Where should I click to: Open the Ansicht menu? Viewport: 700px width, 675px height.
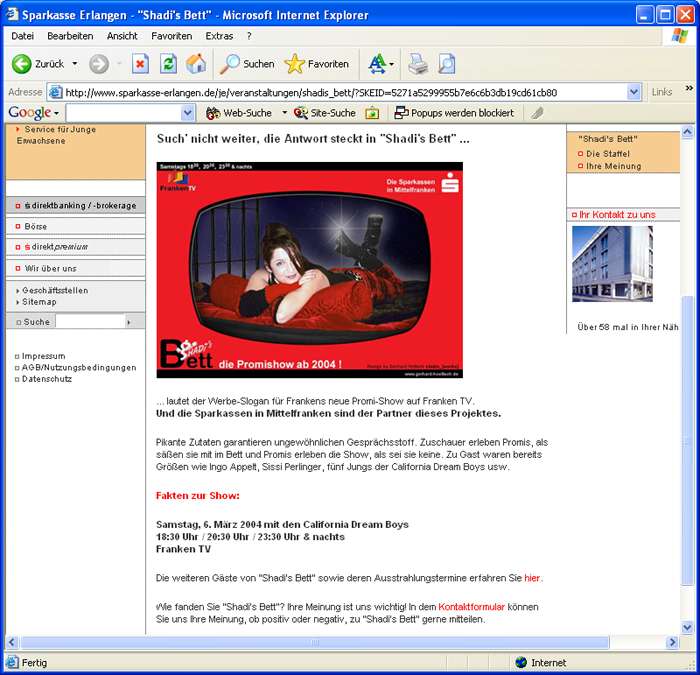tap(122, 36)
